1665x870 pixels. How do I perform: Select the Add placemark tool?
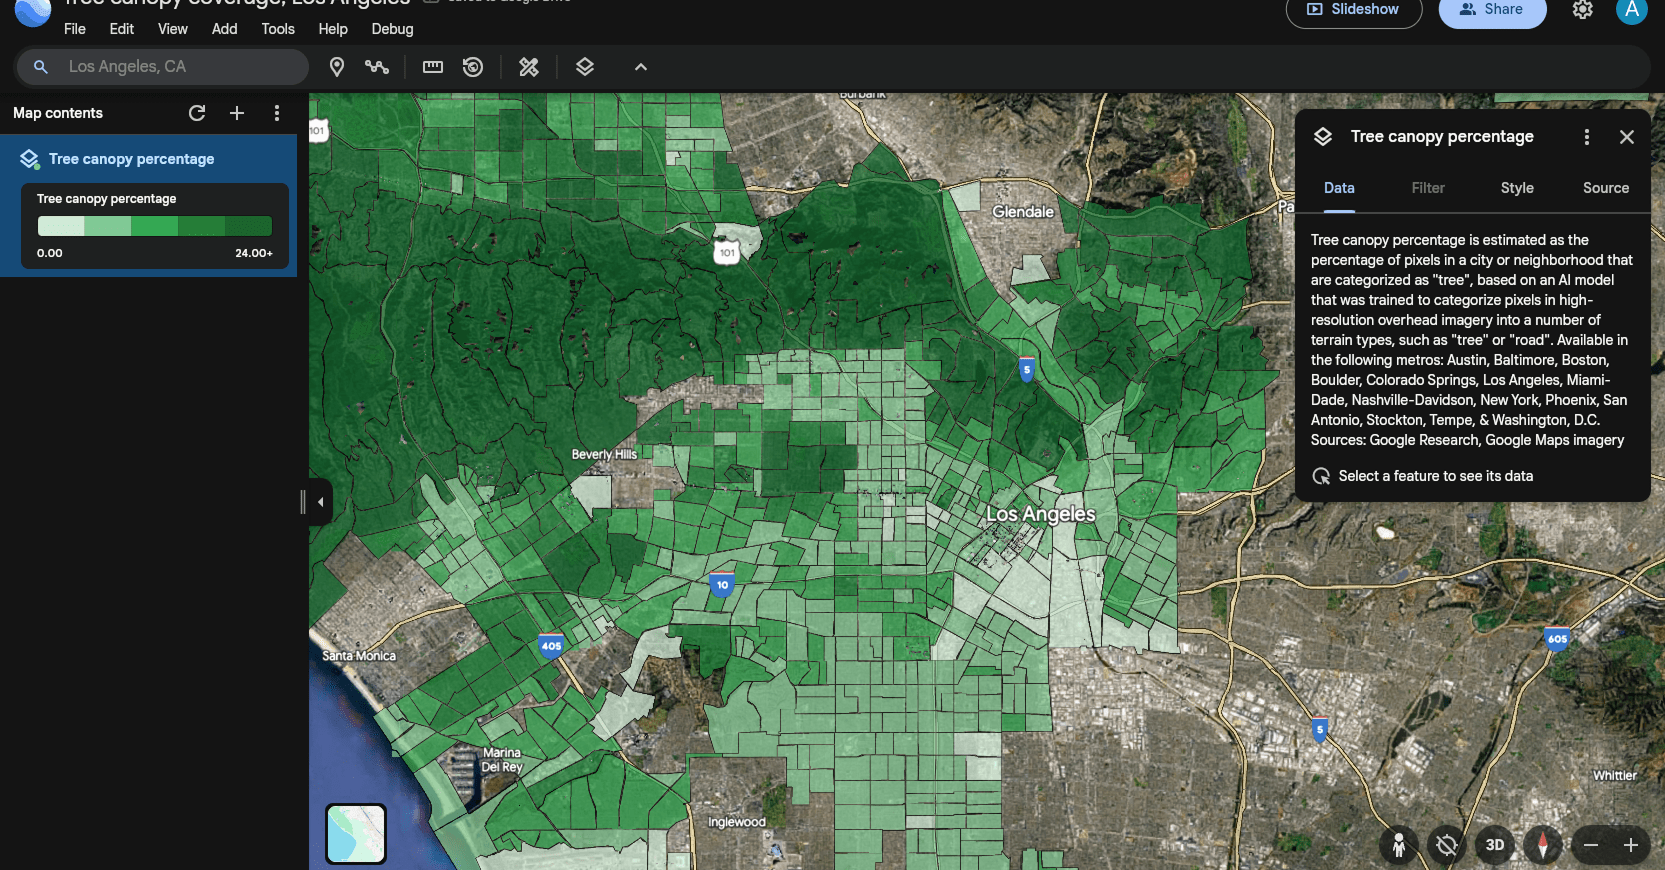(x=337, y=67)
